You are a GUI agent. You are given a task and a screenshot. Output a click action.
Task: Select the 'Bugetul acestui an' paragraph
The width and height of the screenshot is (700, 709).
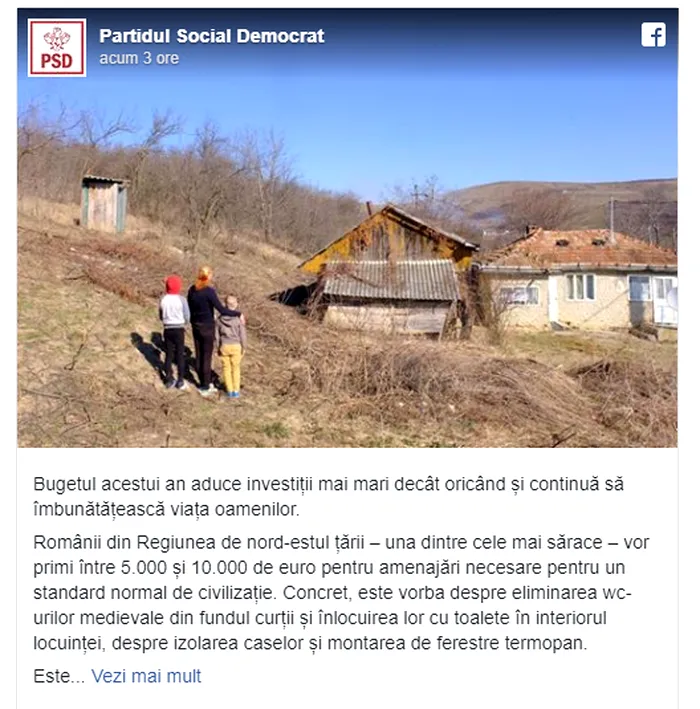pos(328,496)
